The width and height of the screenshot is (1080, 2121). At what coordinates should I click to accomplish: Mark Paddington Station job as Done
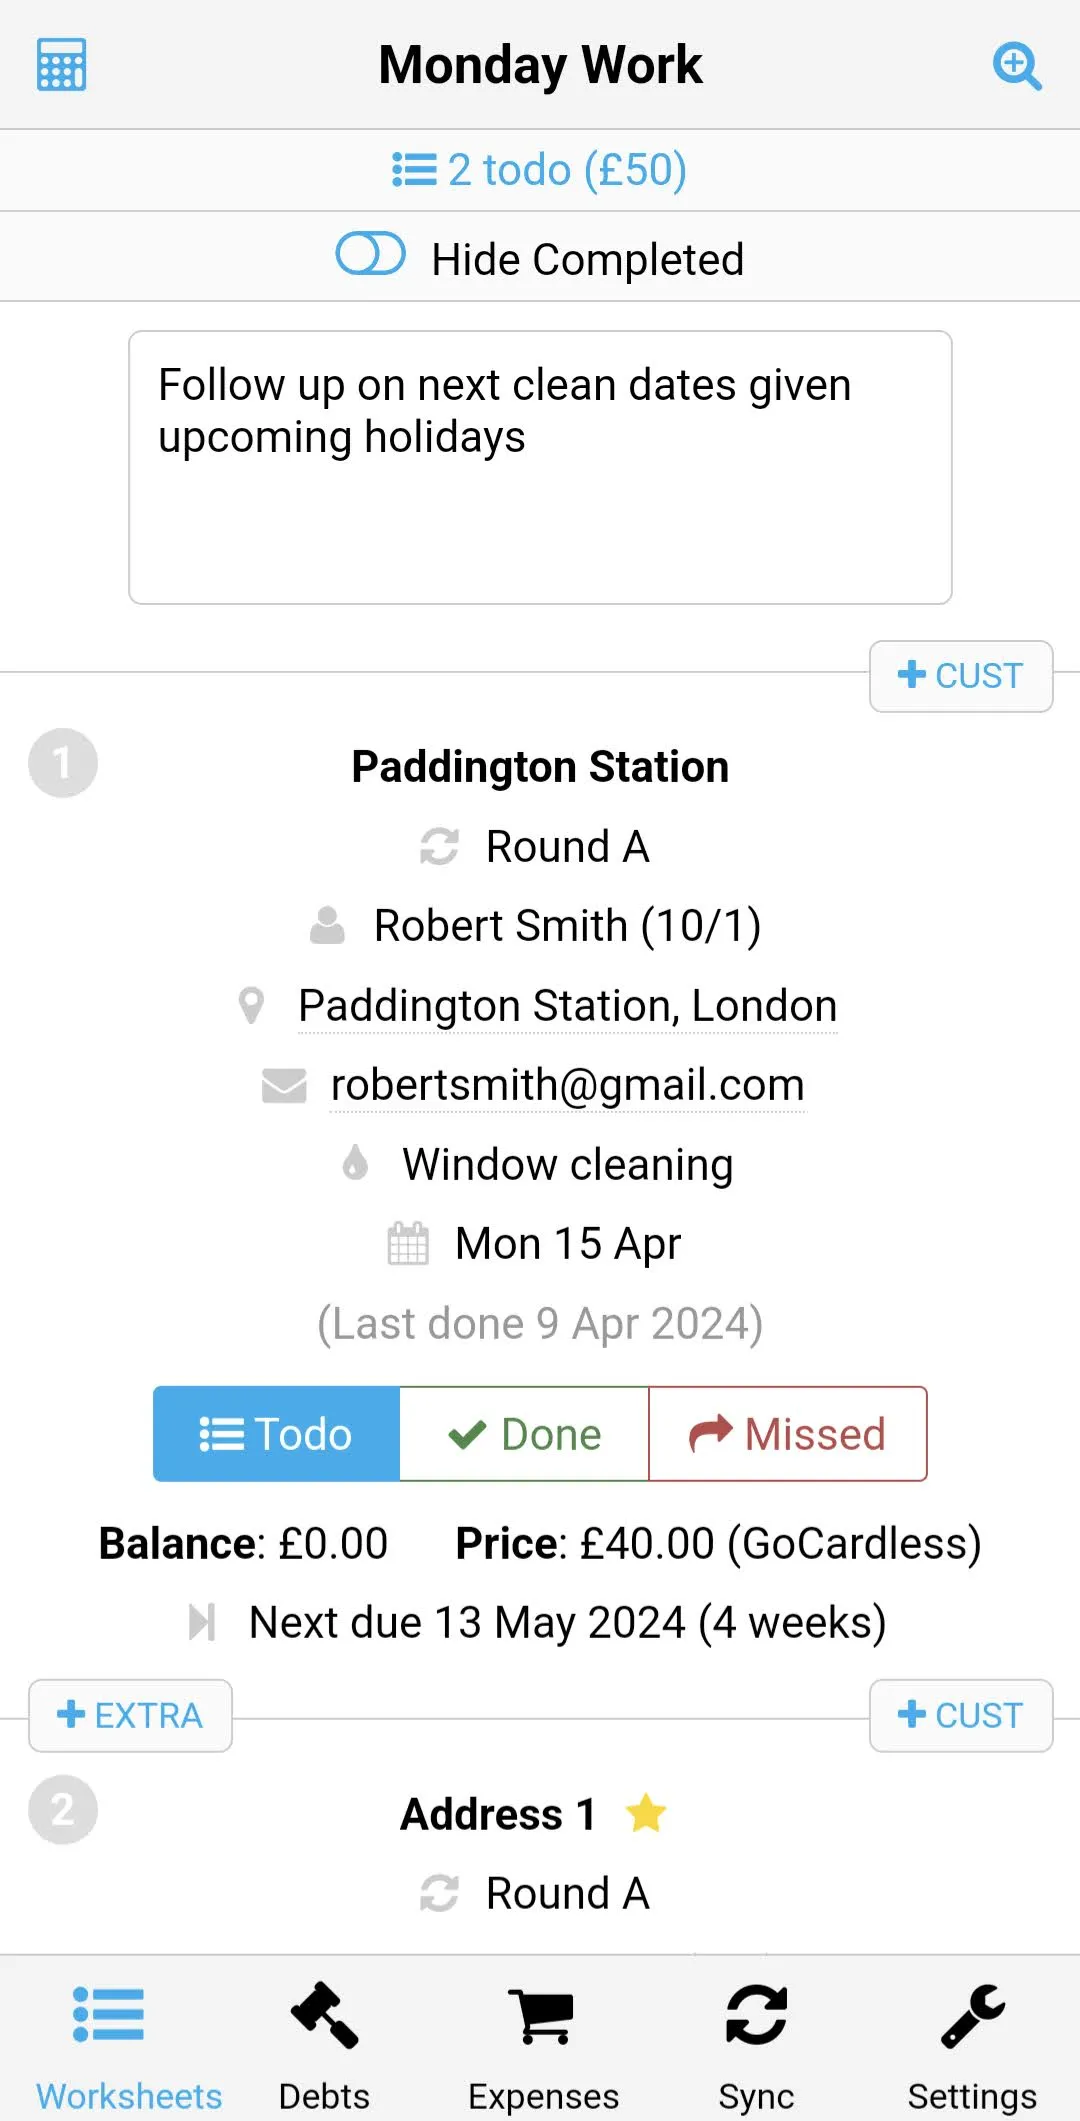point(524,1434)
